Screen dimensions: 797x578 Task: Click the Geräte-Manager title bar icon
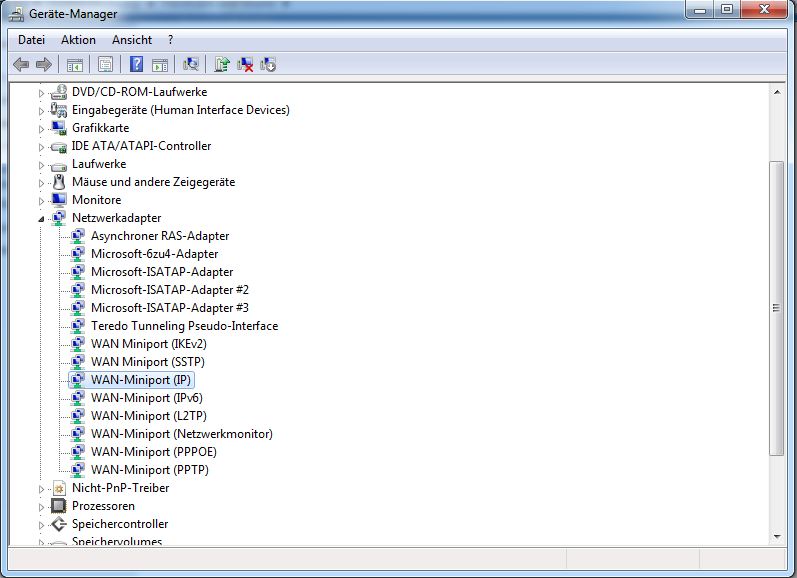(16, 14)
